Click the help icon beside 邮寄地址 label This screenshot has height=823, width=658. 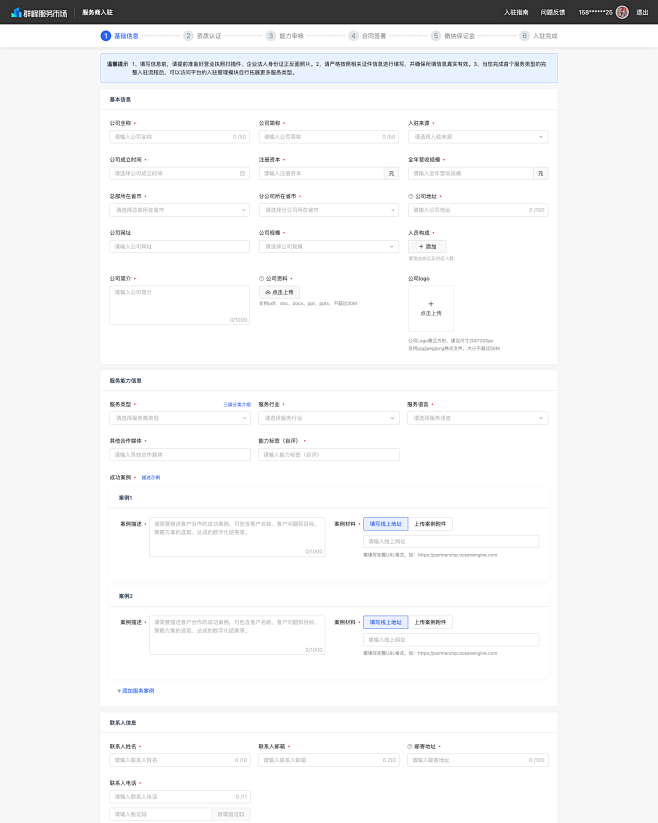[x=410, y=746]
